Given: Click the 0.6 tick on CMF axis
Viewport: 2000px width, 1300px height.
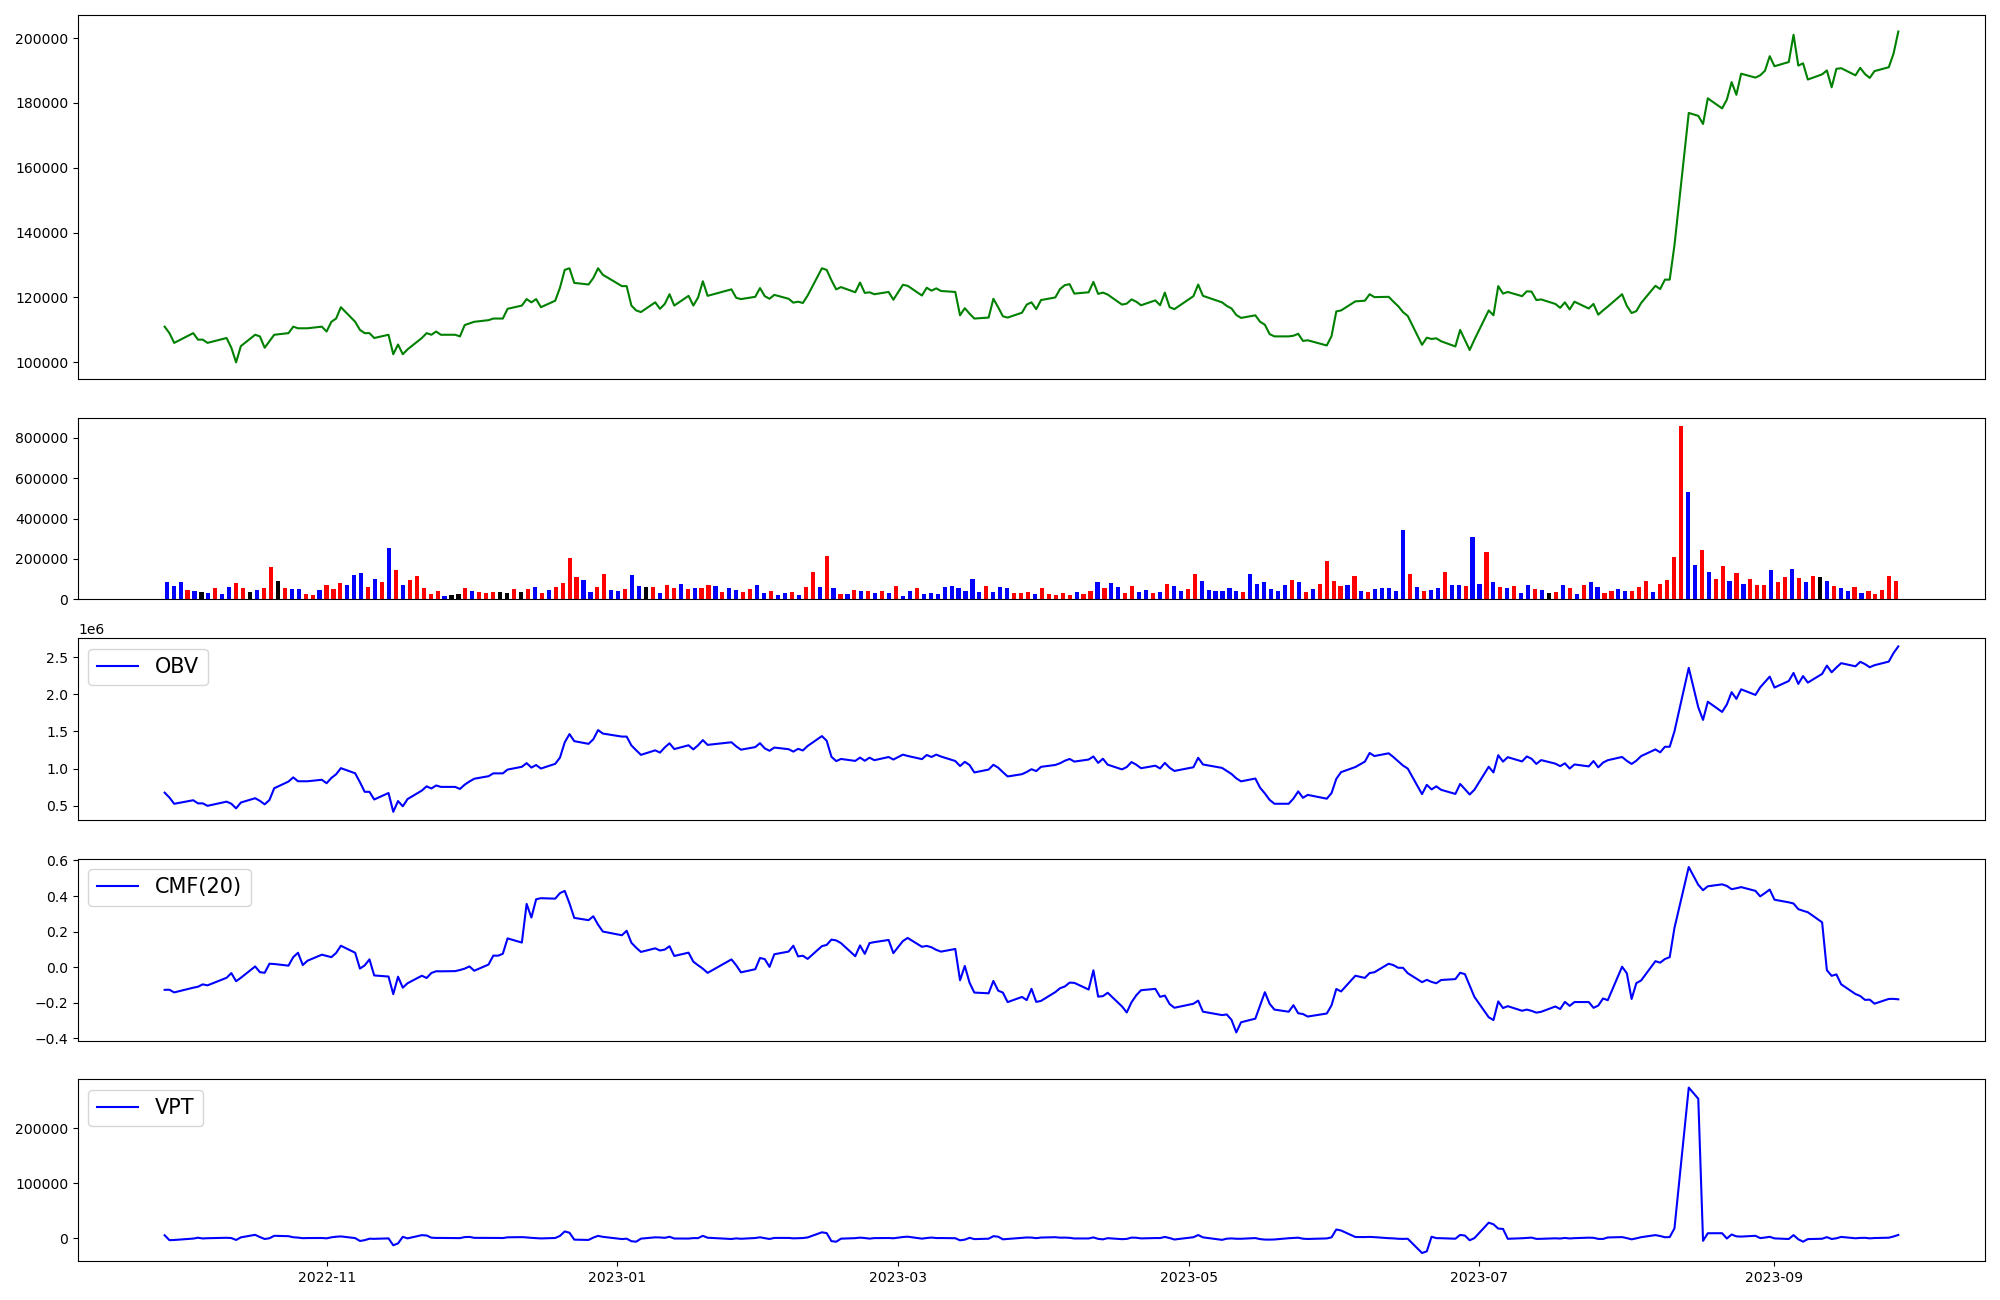Looking at the screenshot, I should [57, 861].
